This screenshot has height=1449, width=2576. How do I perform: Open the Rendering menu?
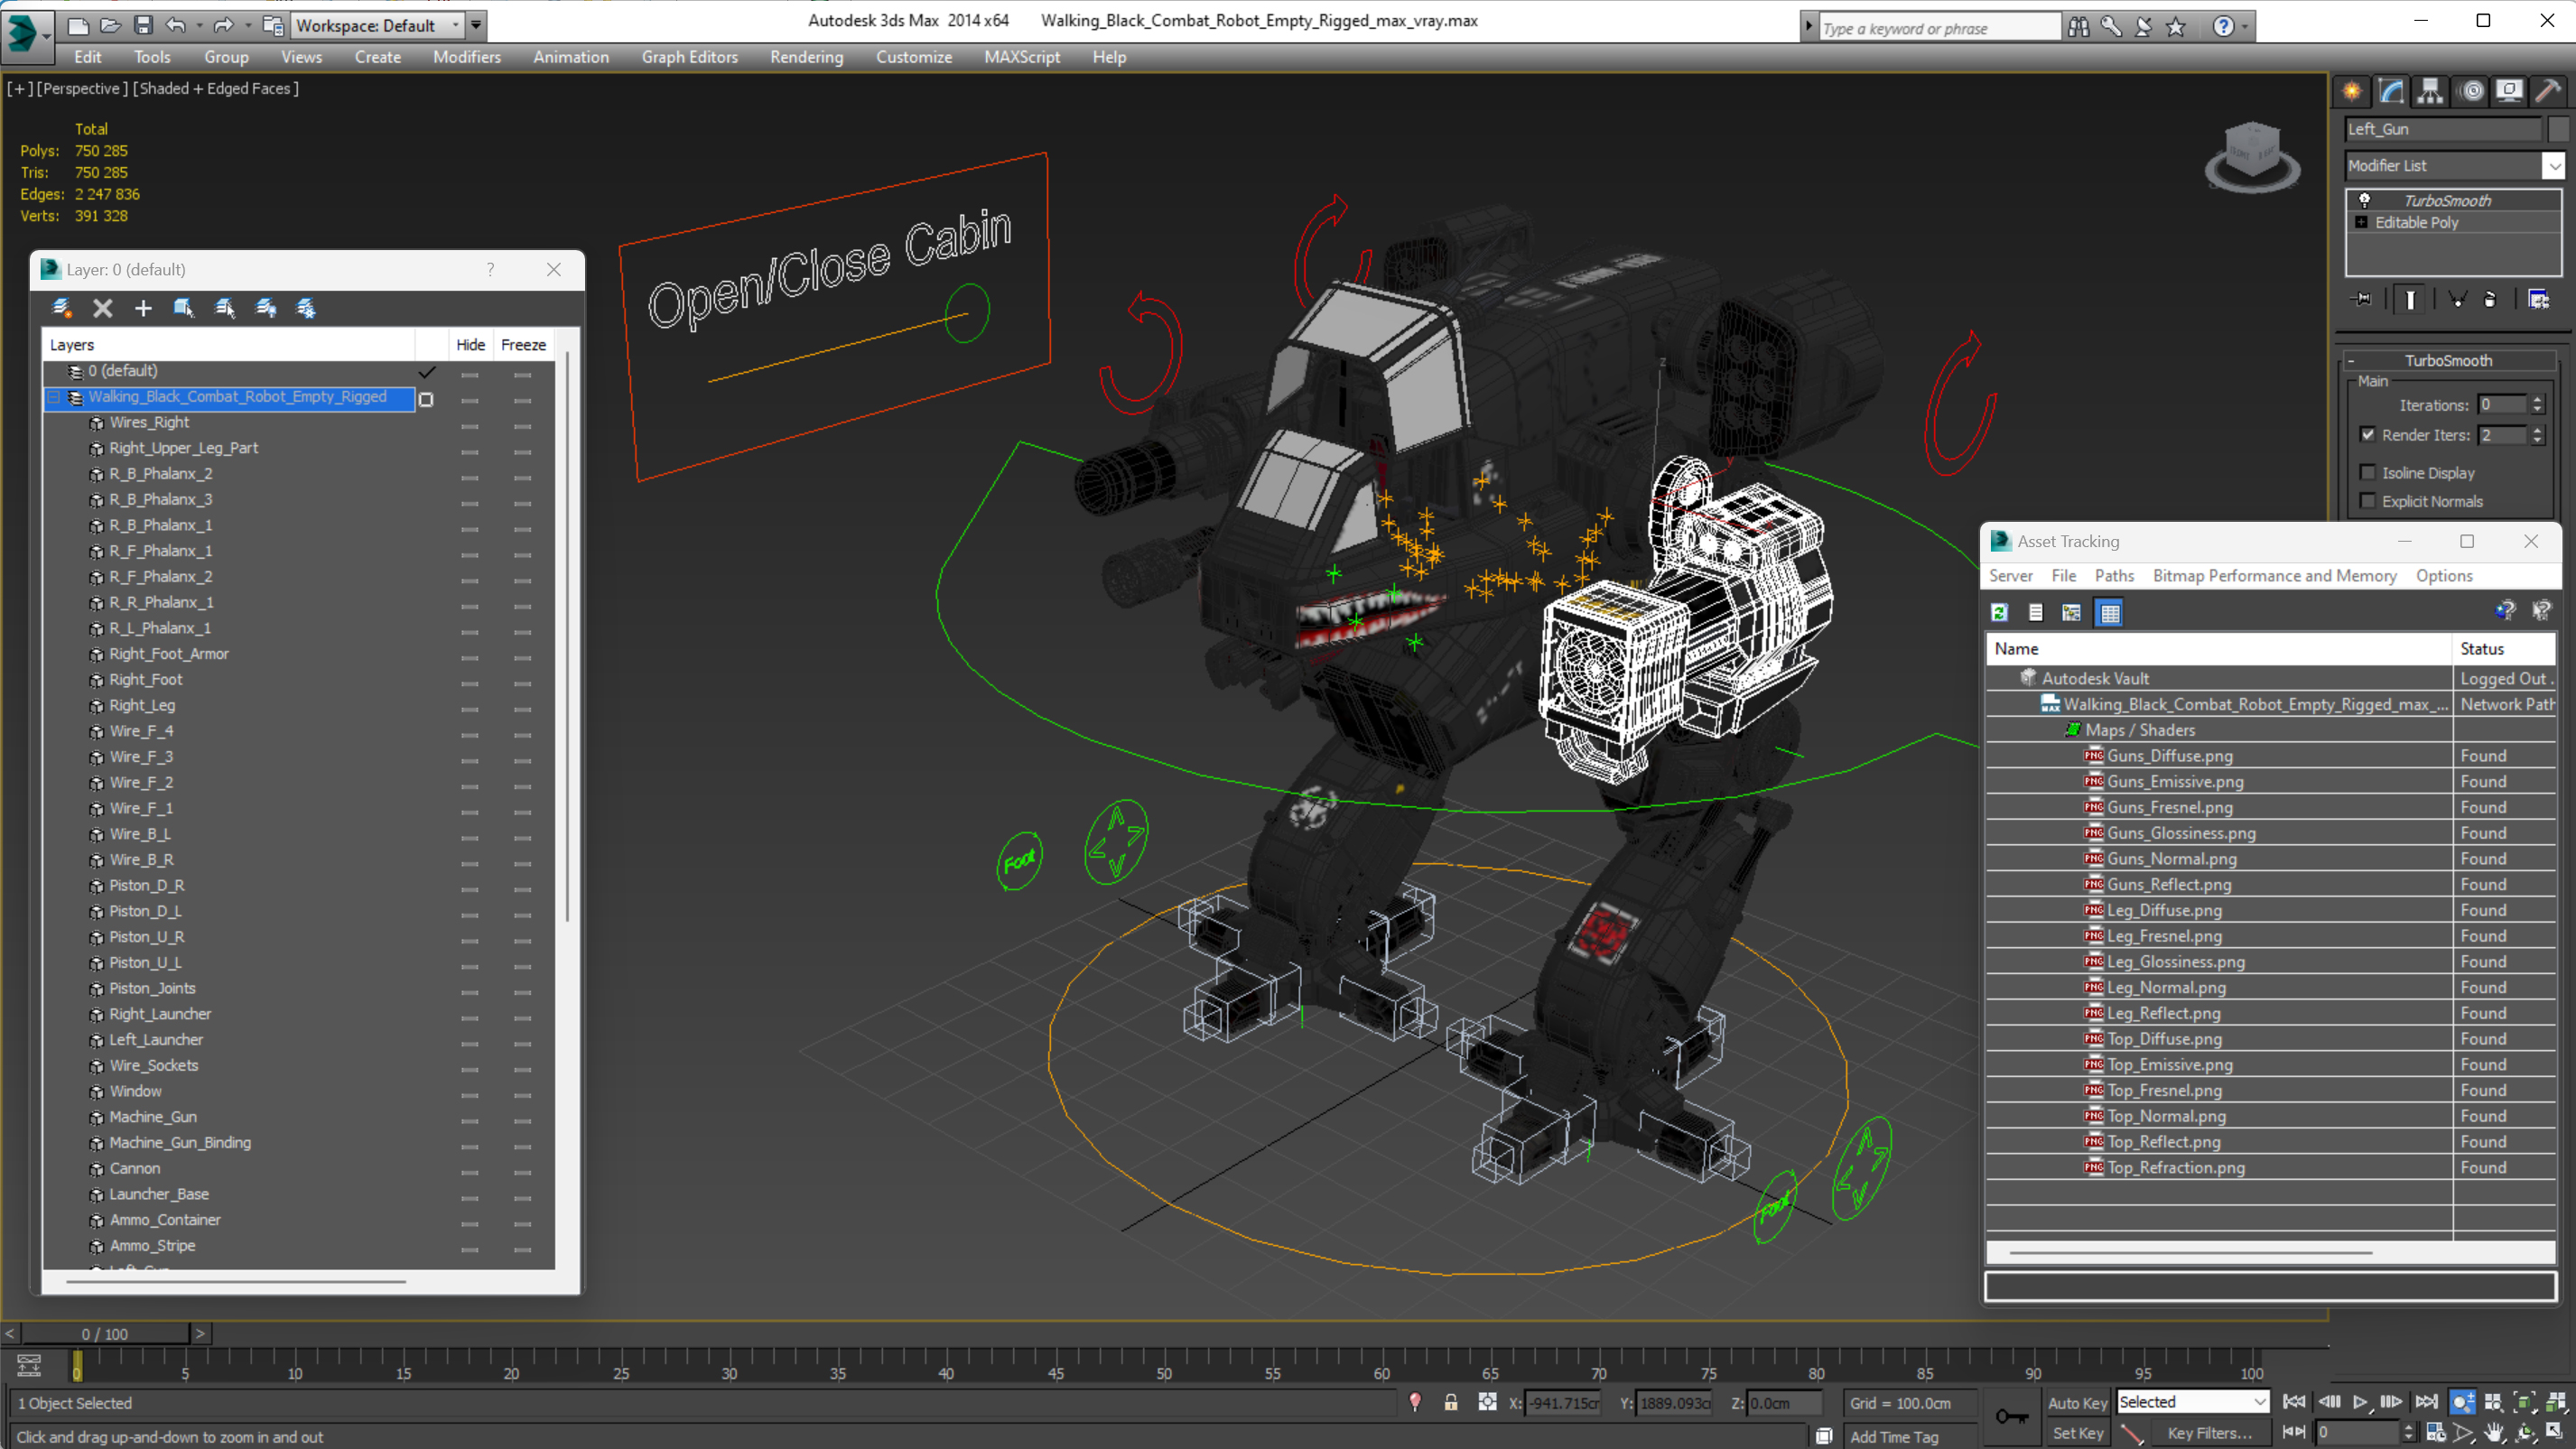point(806,57)
